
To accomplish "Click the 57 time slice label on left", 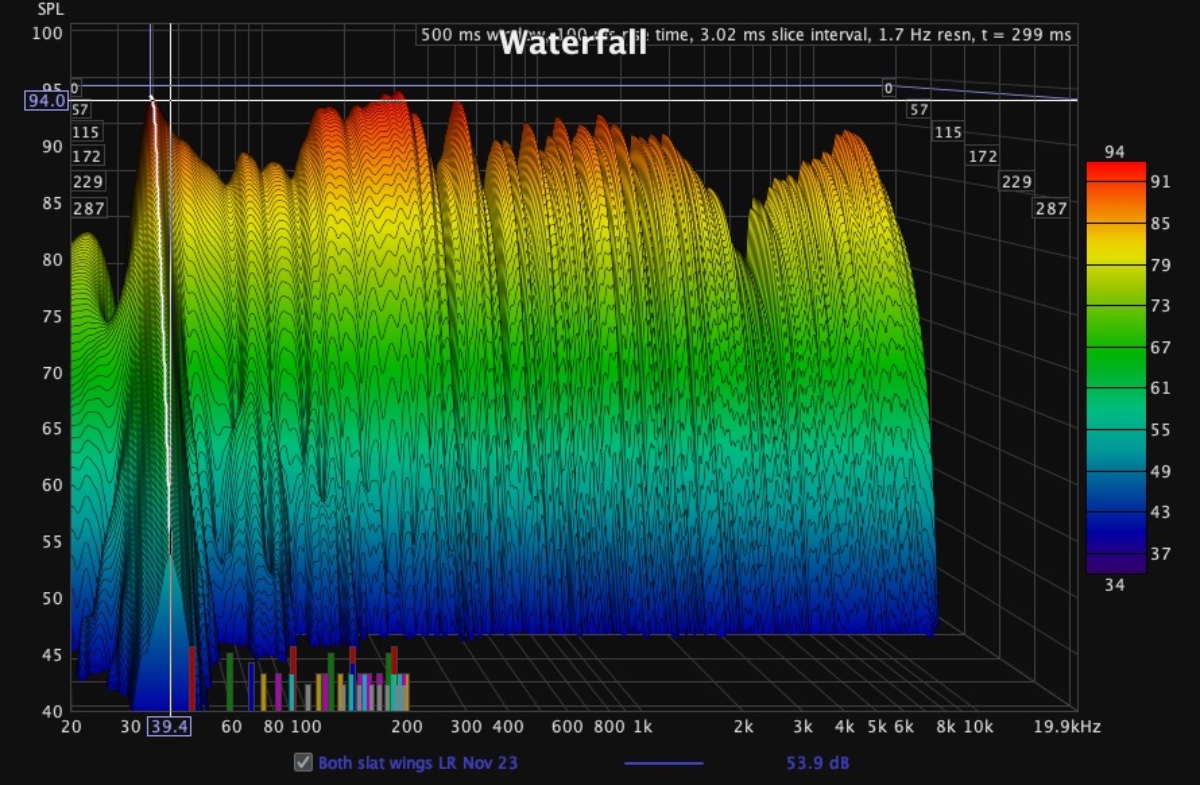I will [81, 110].
